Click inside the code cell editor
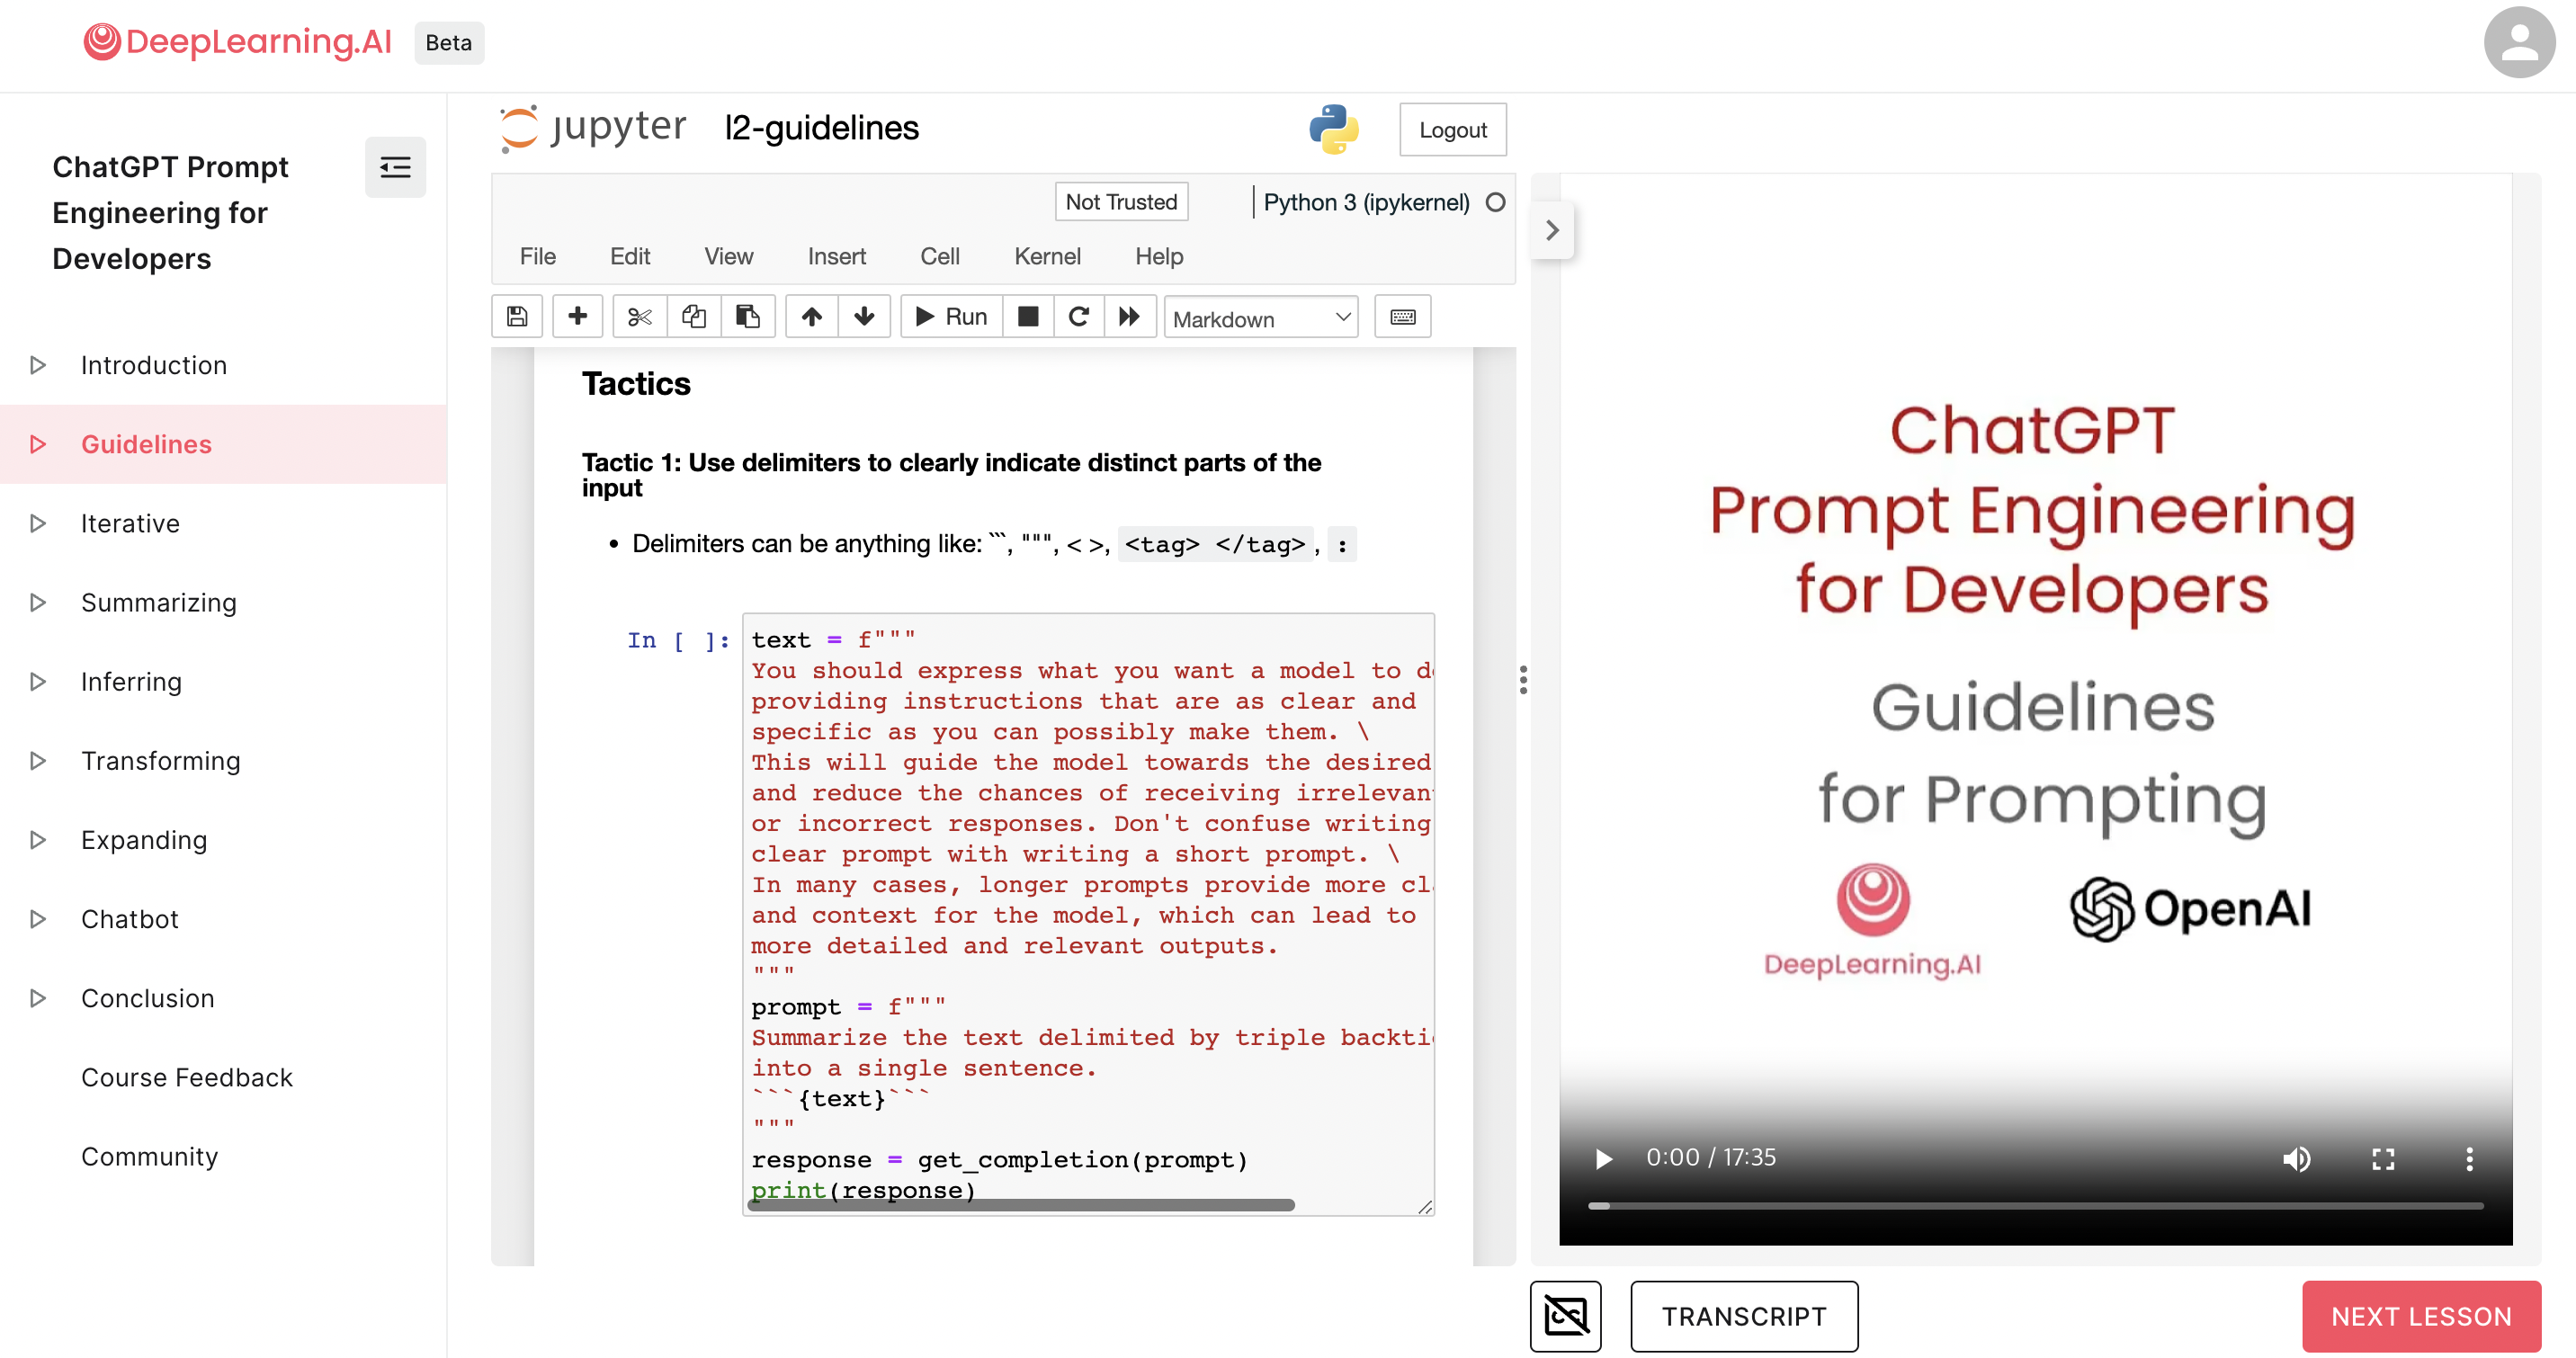Screen dimensions: 2576x1358 [x=1088, y=914]
